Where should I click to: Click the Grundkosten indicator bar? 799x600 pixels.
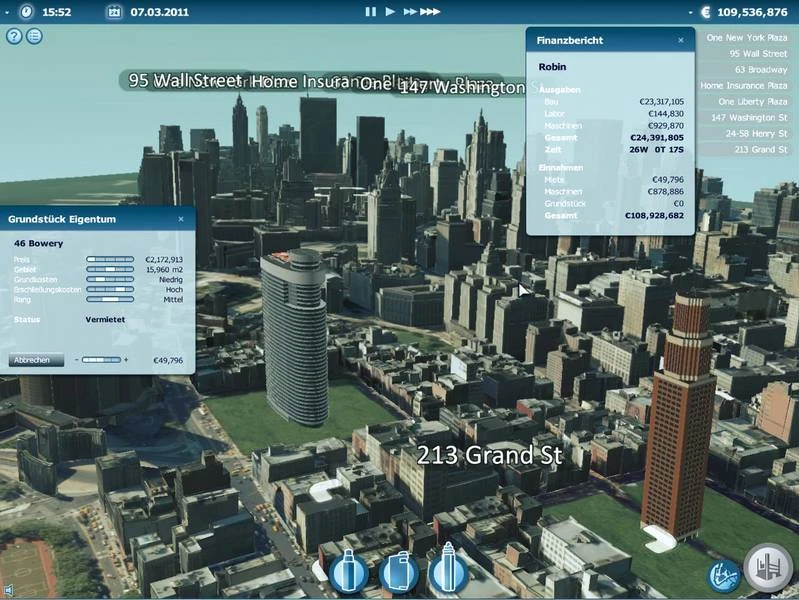[x=110, y=279]
